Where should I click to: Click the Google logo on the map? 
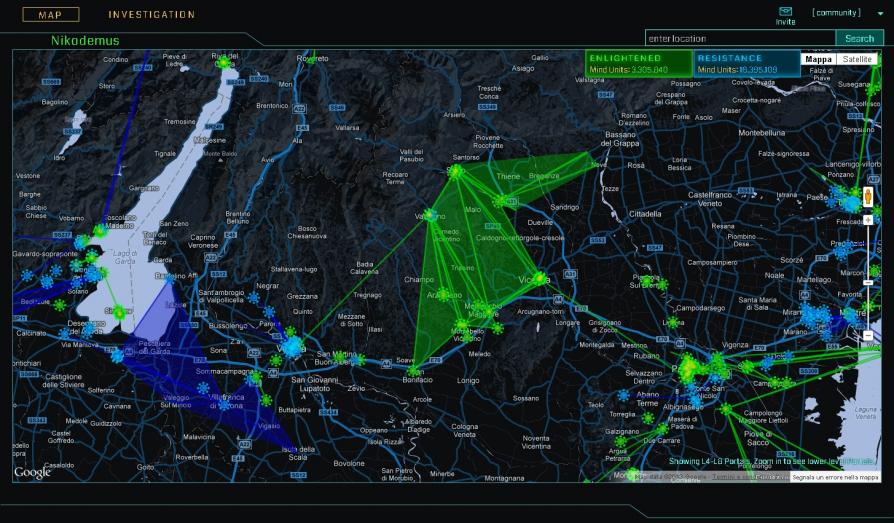(x=32, y=472)
